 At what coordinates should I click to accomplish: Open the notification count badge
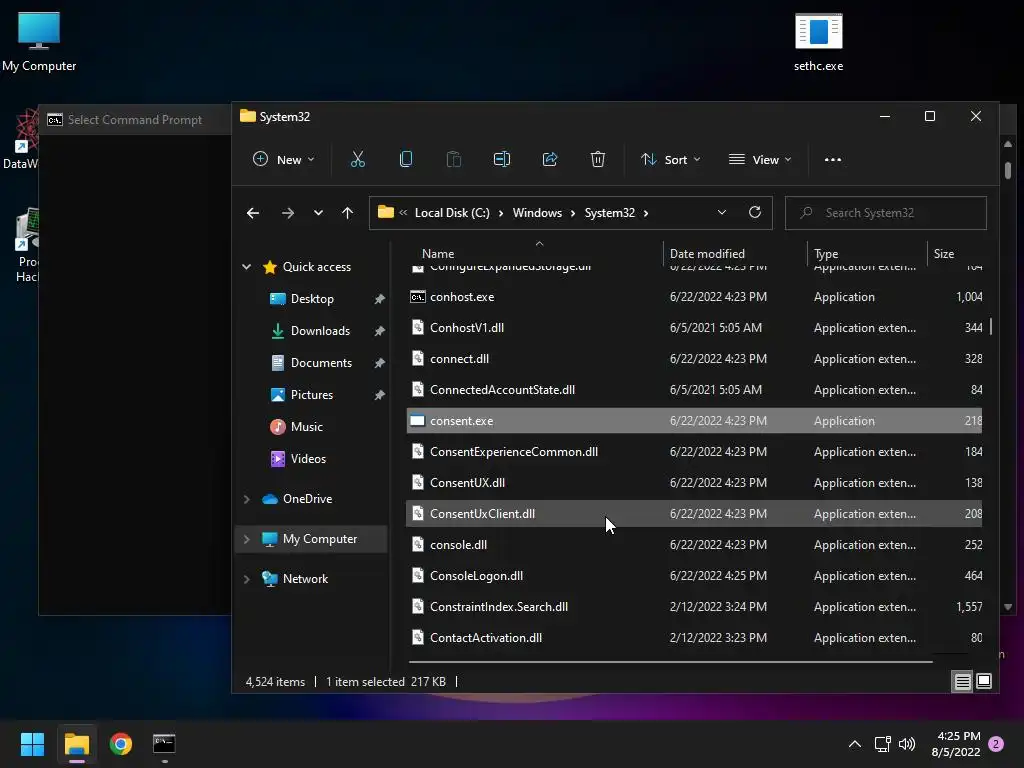tap(996, 744)
